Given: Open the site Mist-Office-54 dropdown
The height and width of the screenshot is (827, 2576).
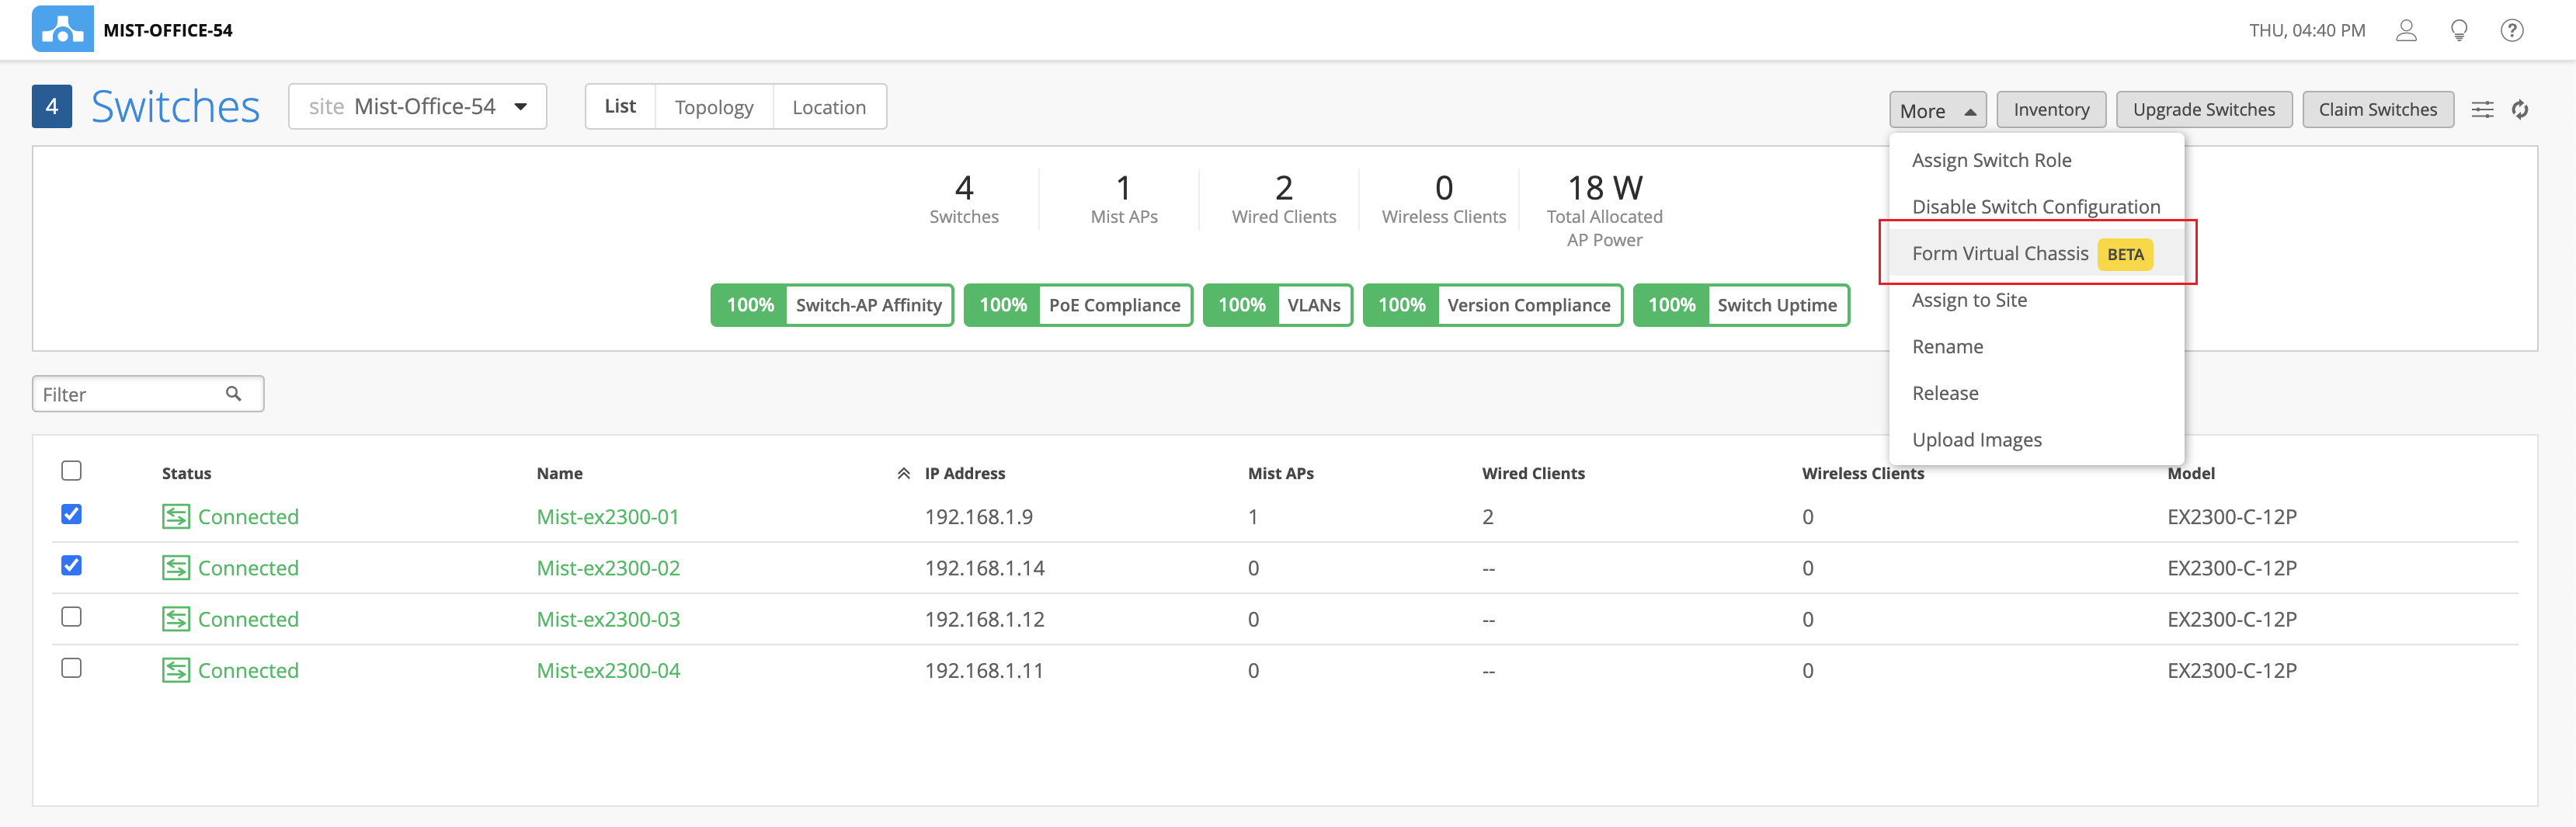Looking at the screenshot, I should point(417,106).
